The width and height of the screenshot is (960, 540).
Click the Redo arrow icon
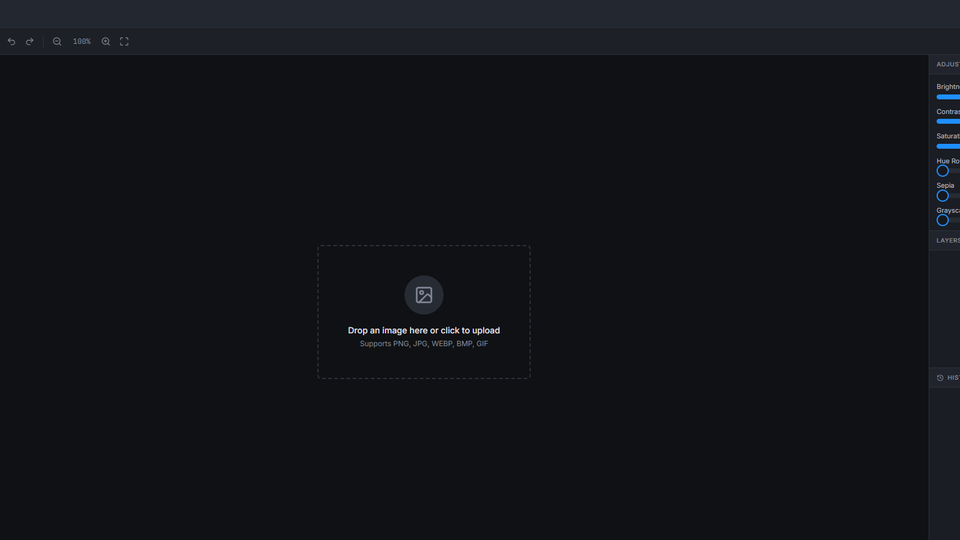(30, 42)
